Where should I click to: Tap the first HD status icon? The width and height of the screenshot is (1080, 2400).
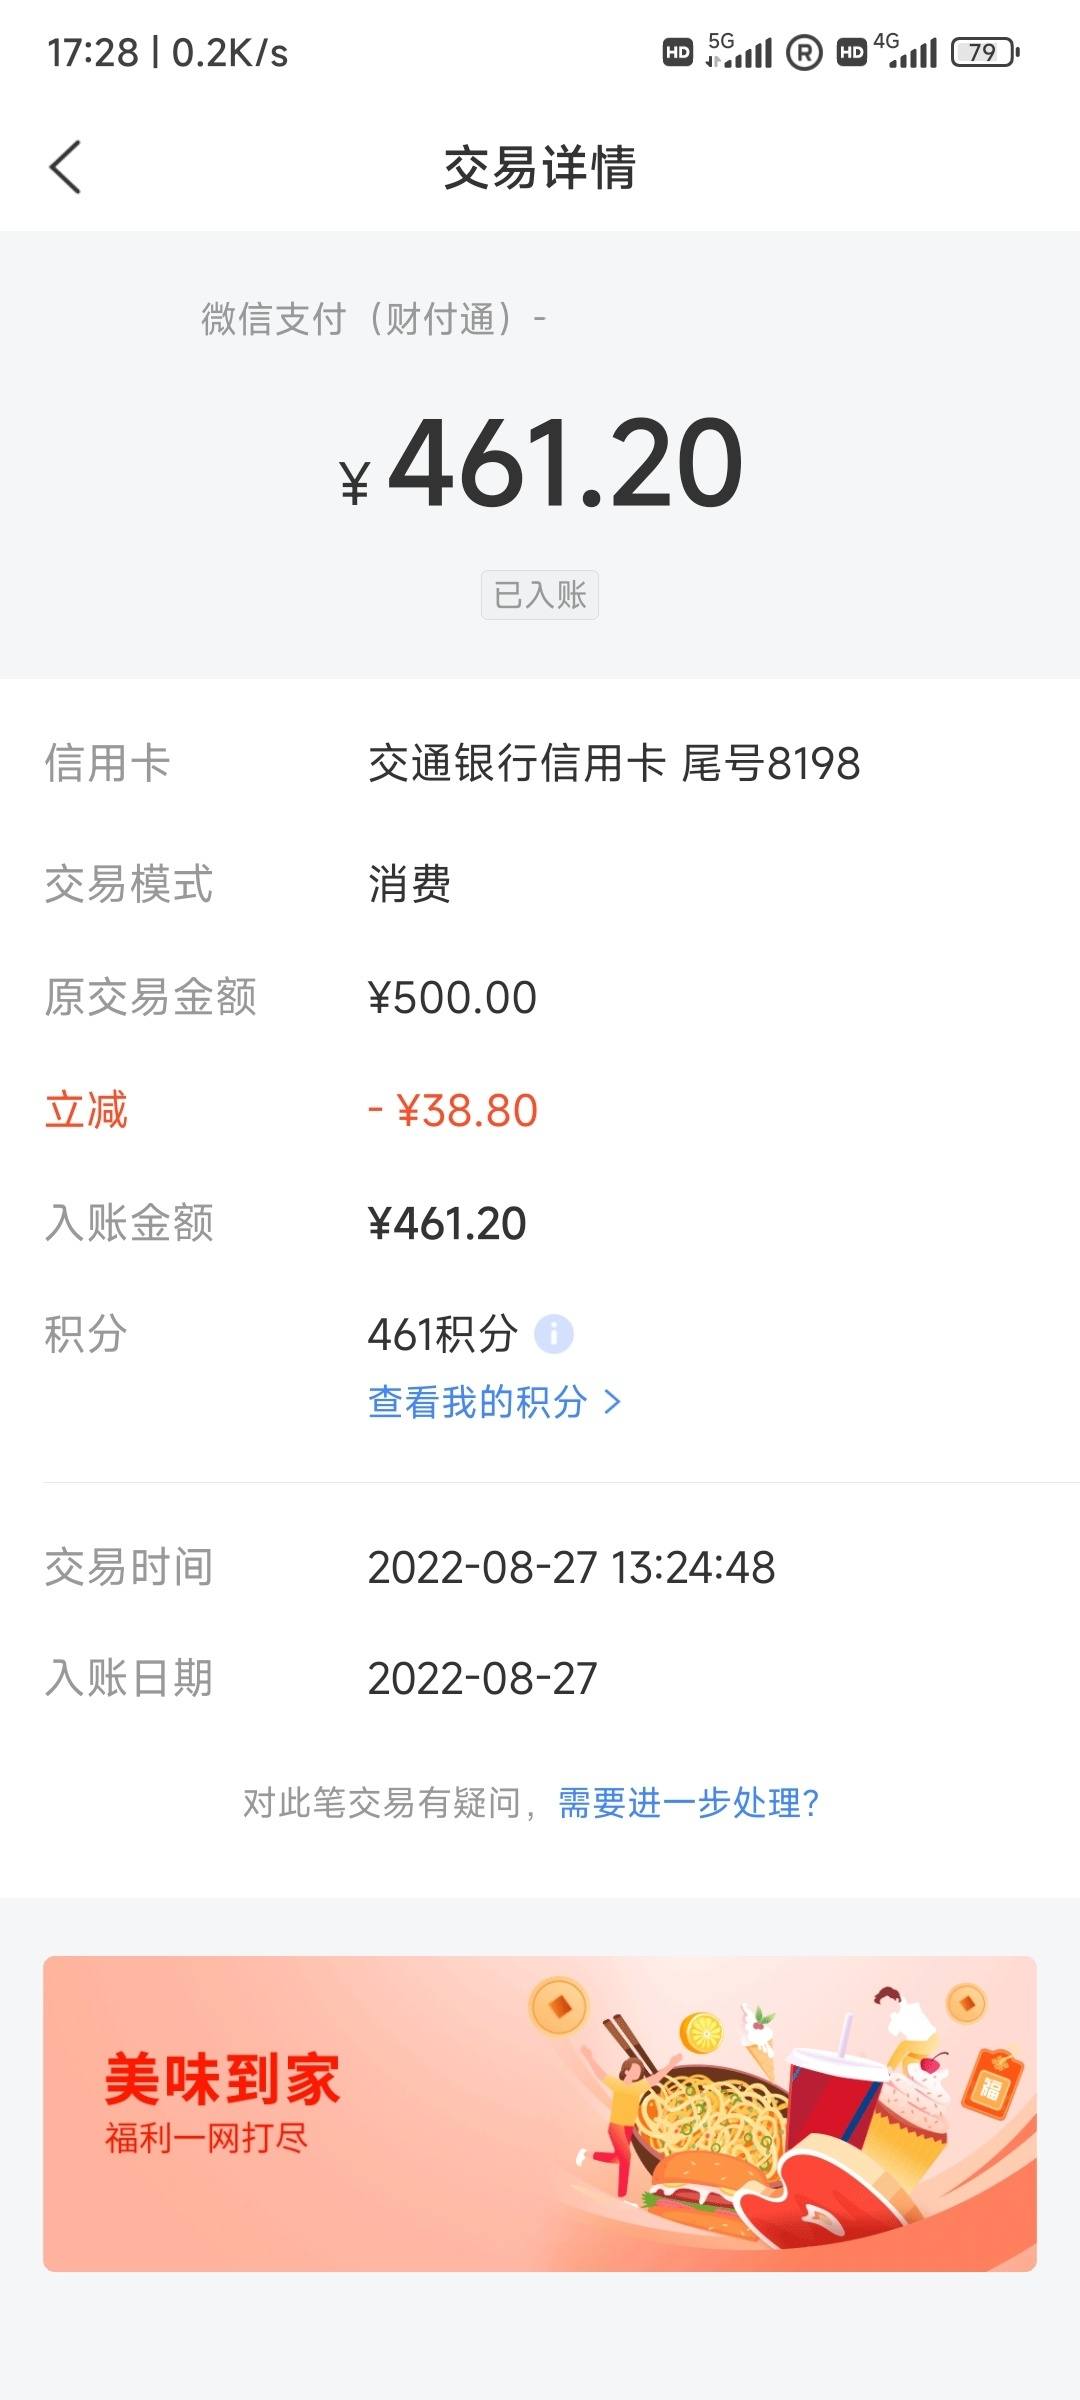tap(678, 52)
